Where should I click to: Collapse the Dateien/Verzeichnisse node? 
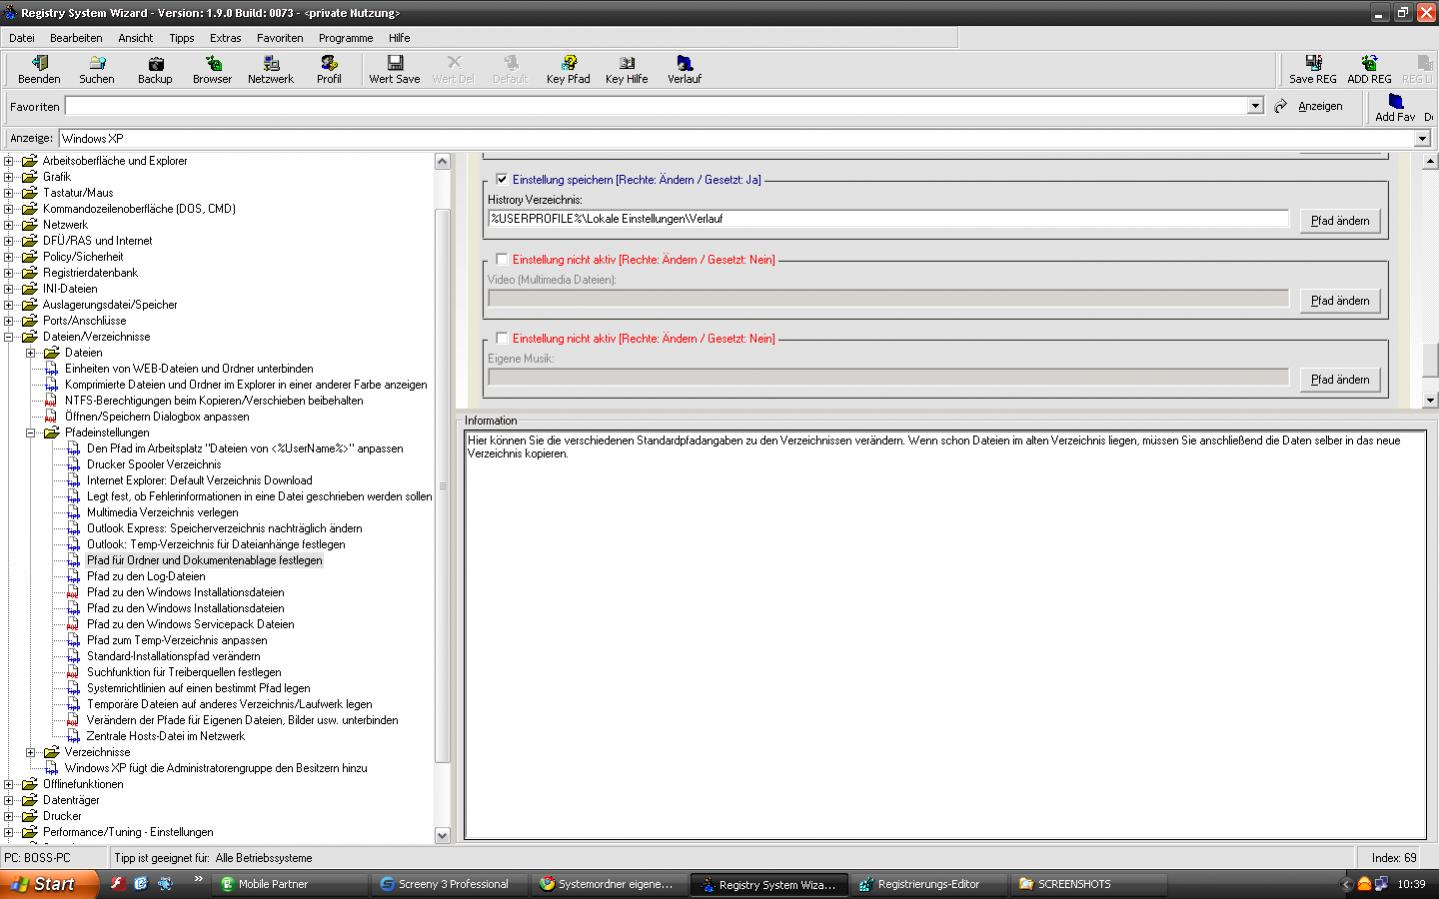(9, 337)
